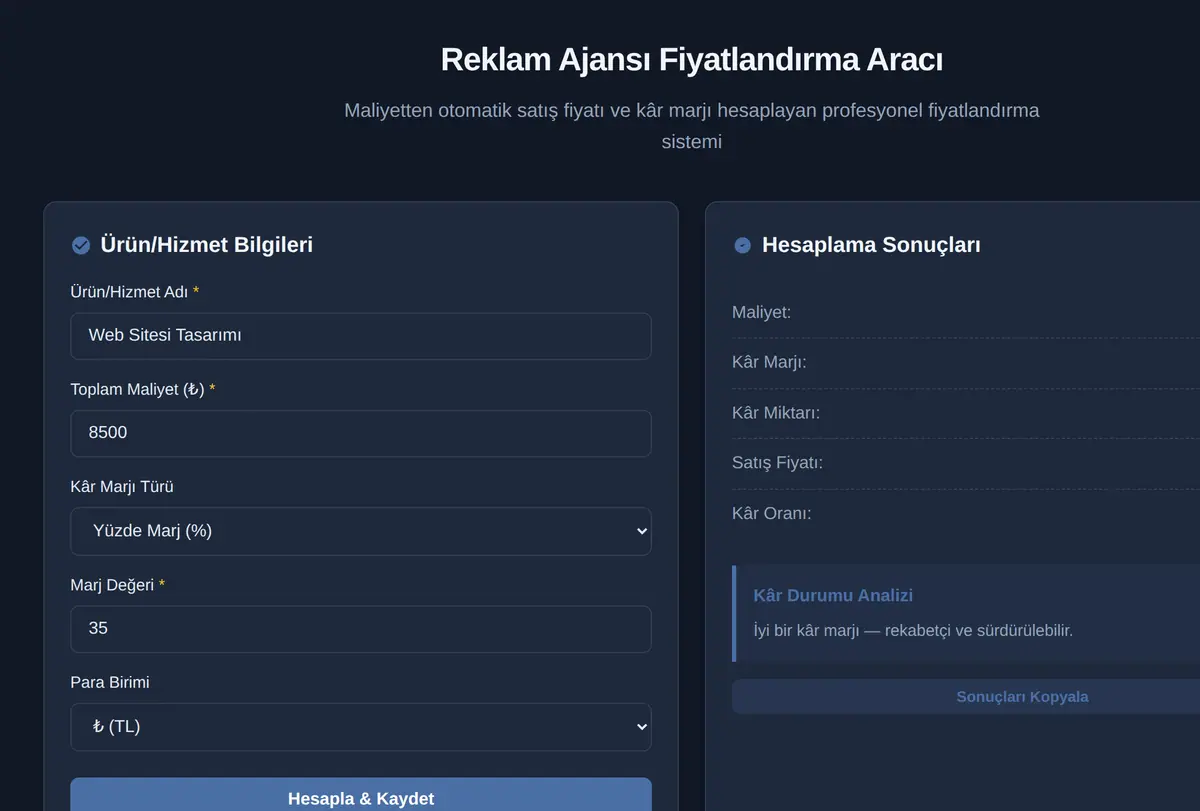Click the Hesapla & Kaydet button

pos(361,796)
